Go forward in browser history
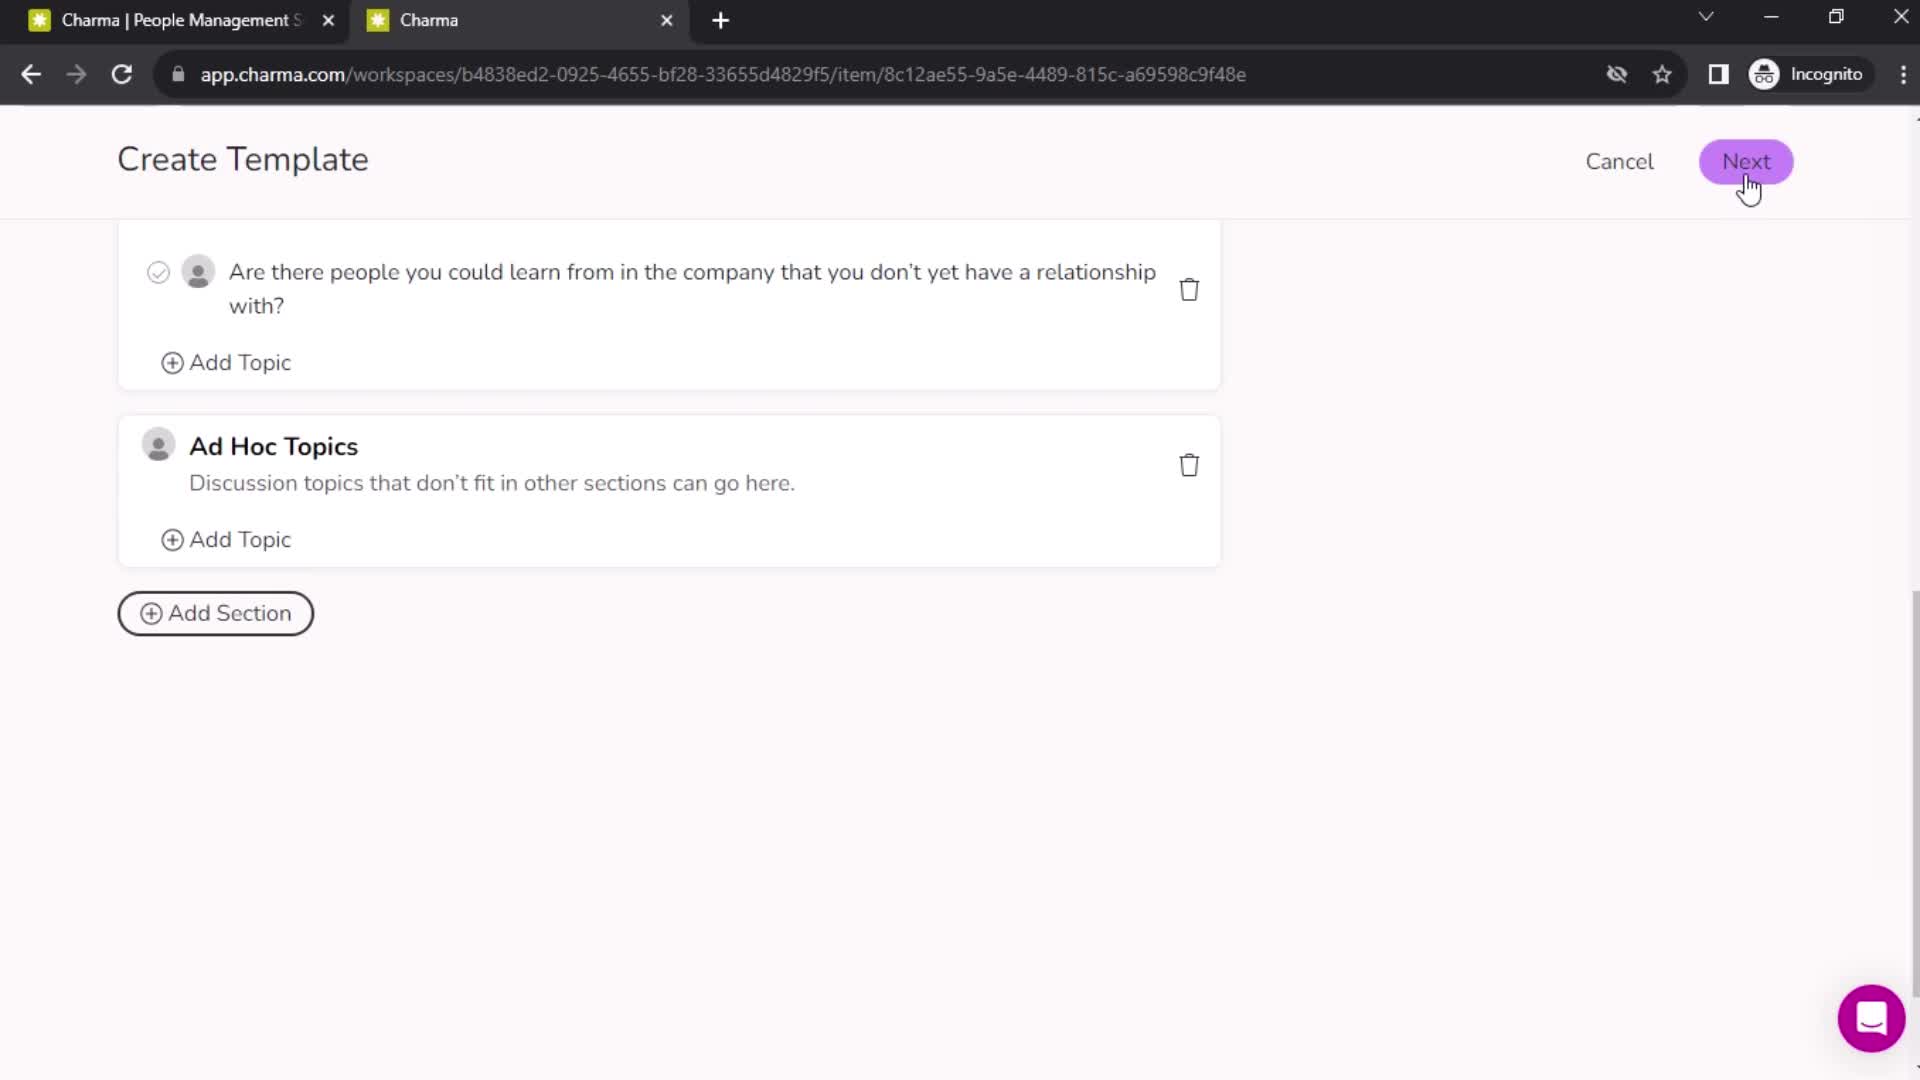Viewport: 1920px width, 1080px height. (x=76, y=75)
